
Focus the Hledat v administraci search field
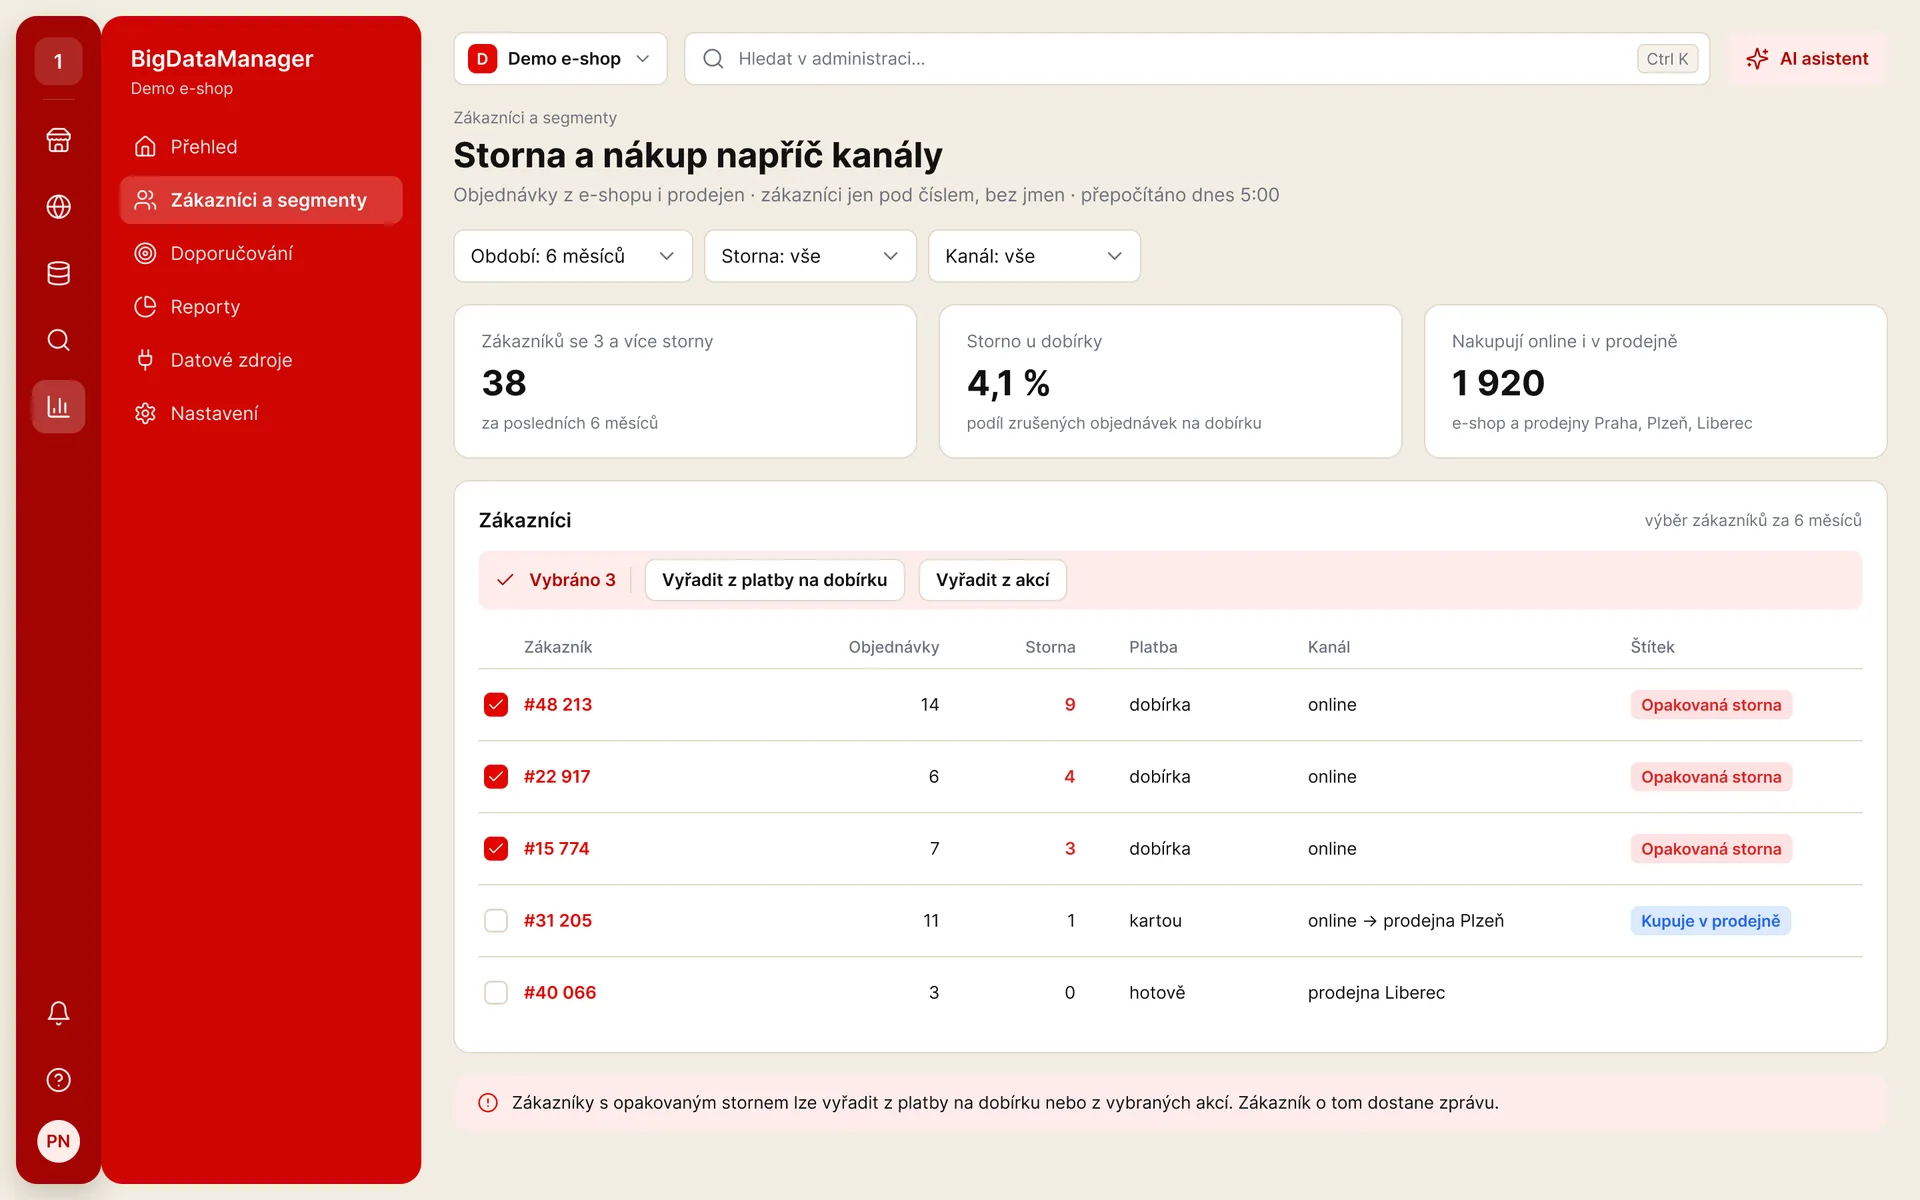(x=1197, y=59)
